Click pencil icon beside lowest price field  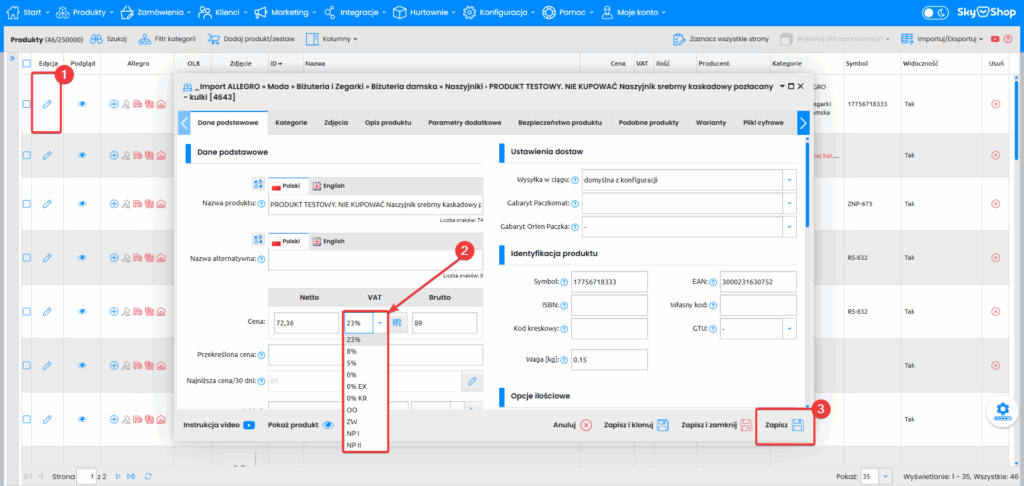click(474, 380)
